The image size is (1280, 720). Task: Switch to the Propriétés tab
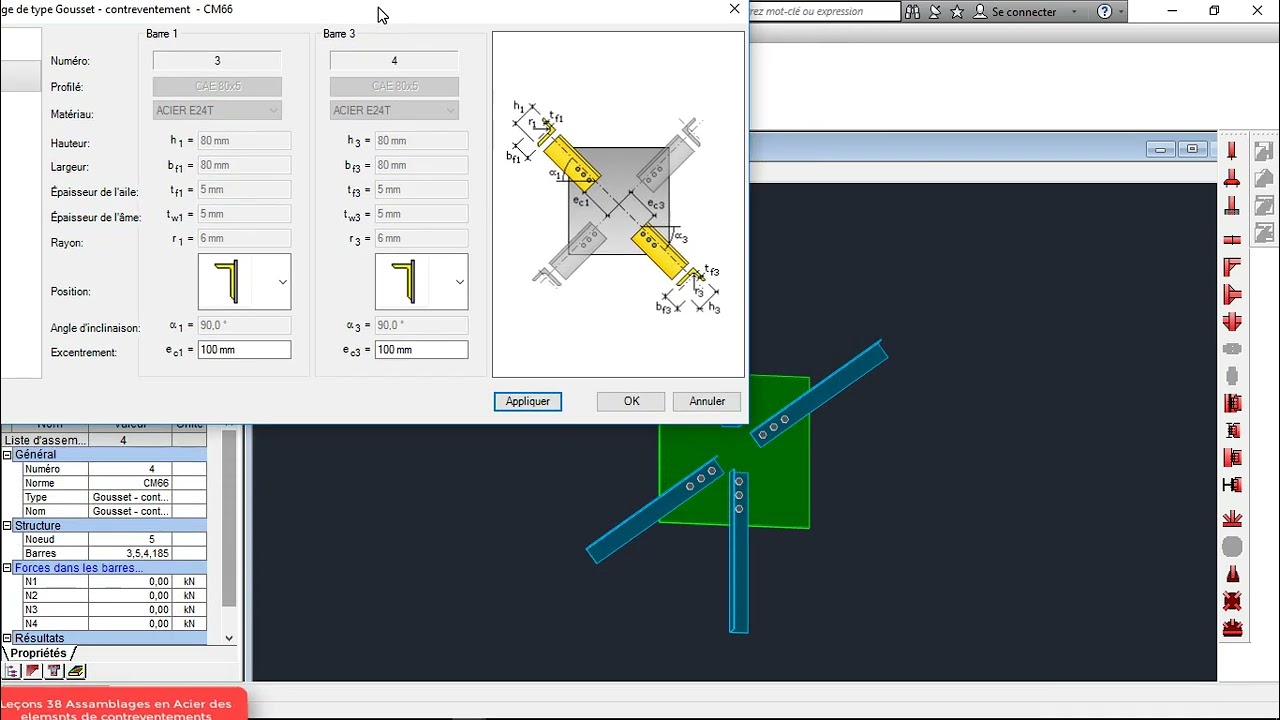(x=38, y=653)
